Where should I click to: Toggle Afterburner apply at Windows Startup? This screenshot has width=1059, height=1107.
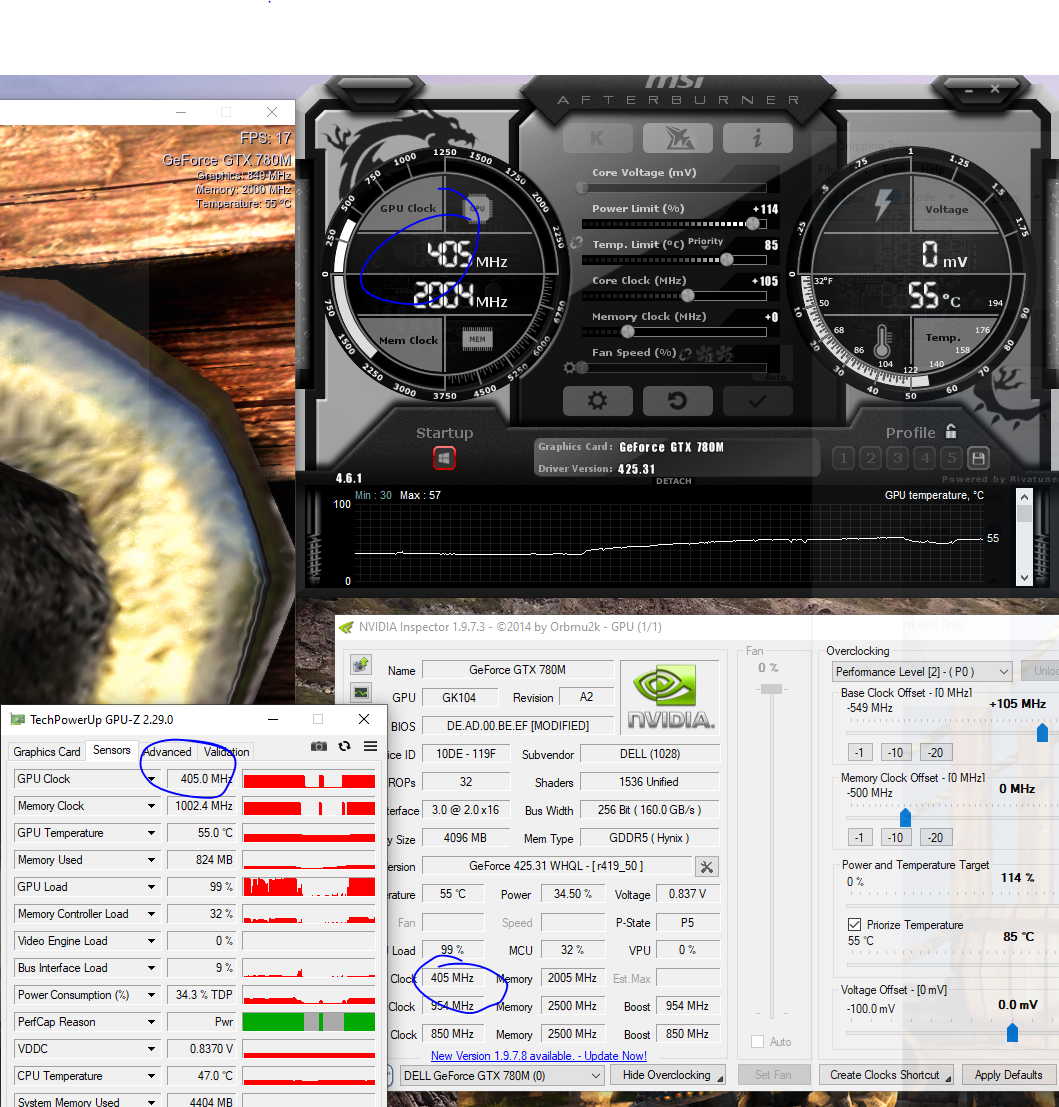[444, 458]
